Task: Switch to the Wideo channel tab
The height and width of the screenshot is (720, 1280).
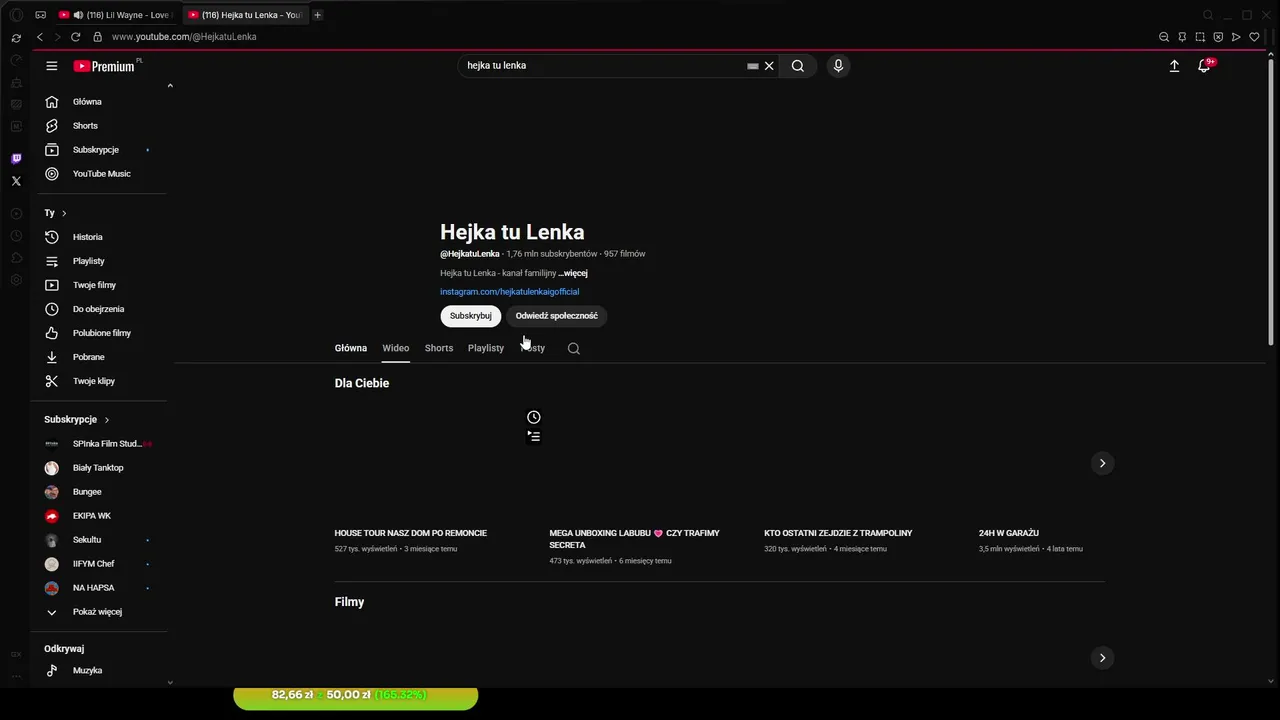Action: tap(396, 348)
